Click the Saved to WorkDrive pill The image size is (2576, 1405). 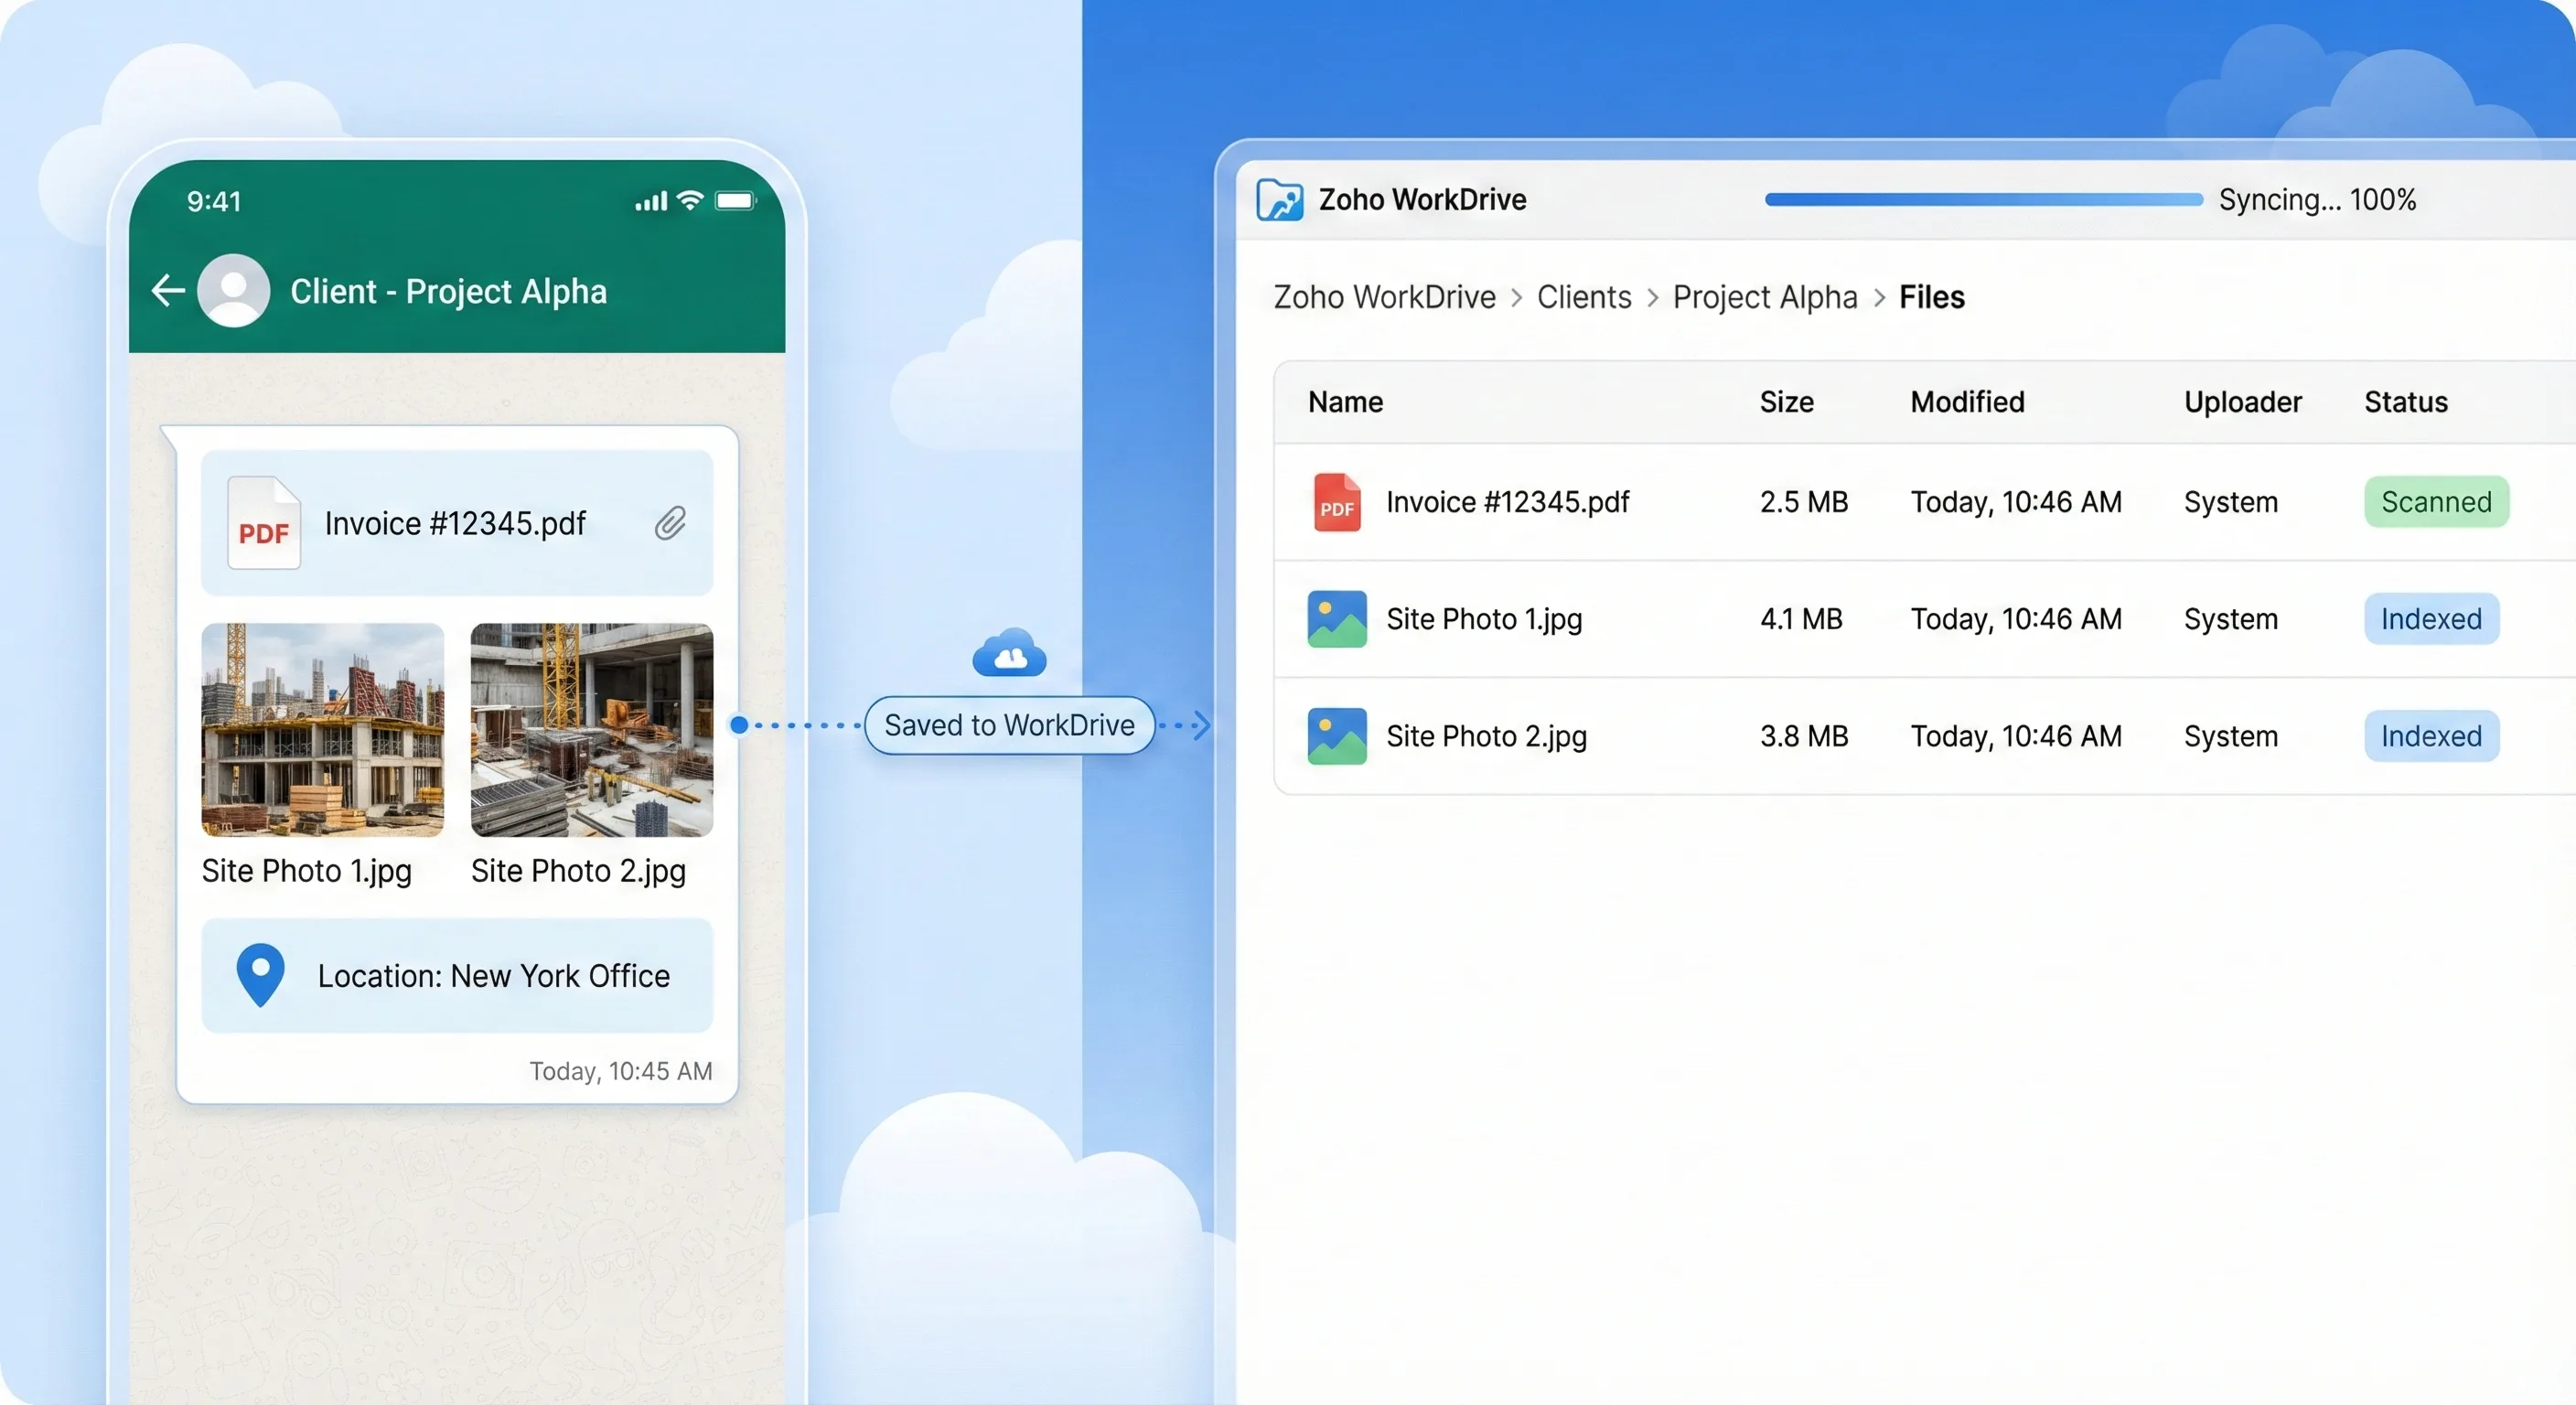(1009, 725)
